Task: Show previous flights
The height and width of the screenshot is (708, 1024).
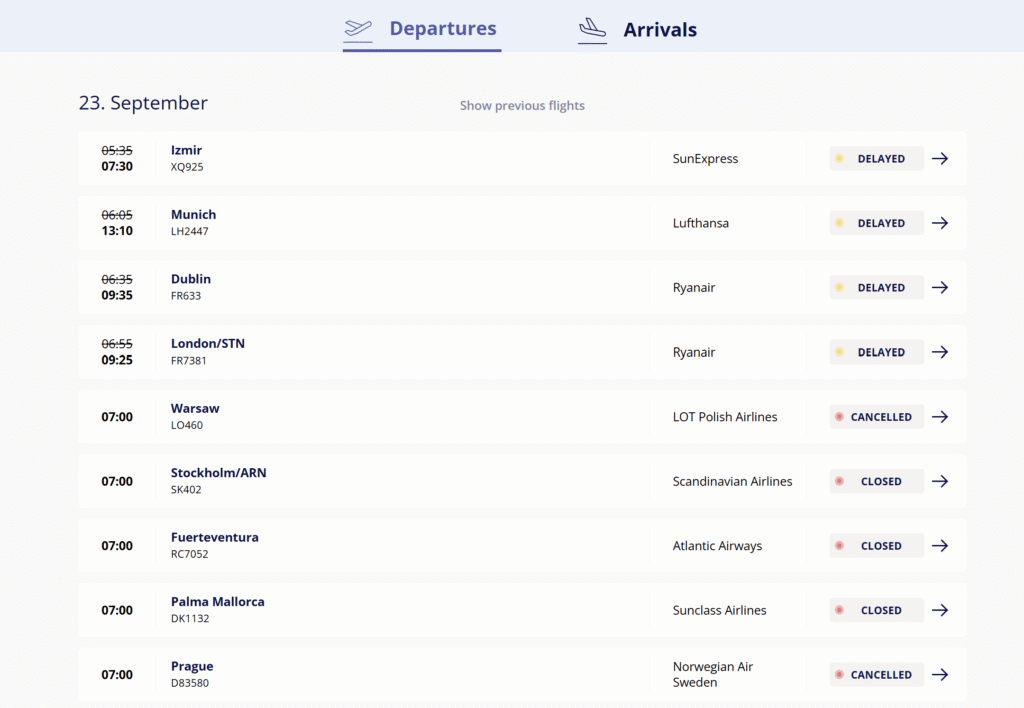Action: click(522, 106)
